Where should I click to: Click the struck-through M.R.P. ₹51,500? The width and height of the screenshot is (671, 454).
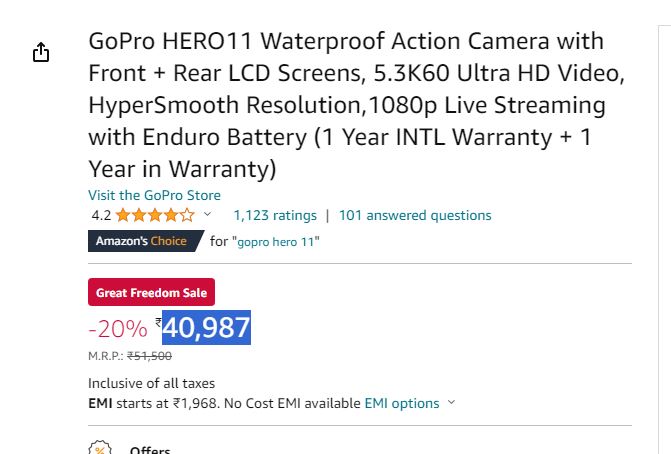coord(149,356)
